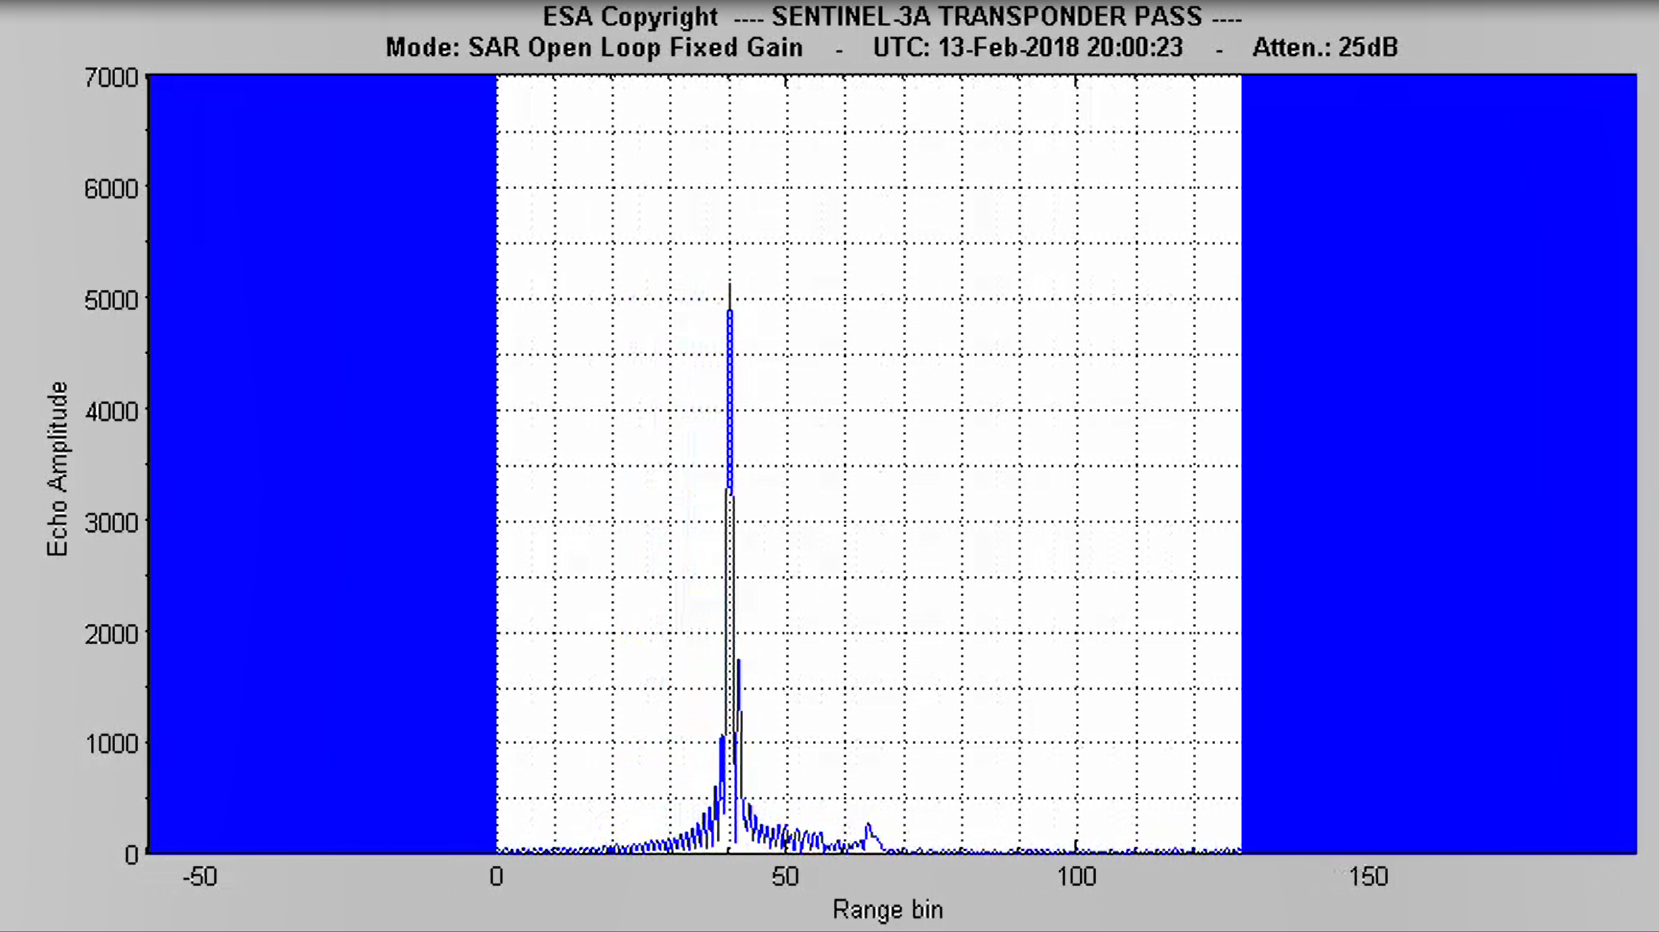
Task: Click the 'Mode: SAR Open Loop Fixed Gain' text
Action: 594,47
